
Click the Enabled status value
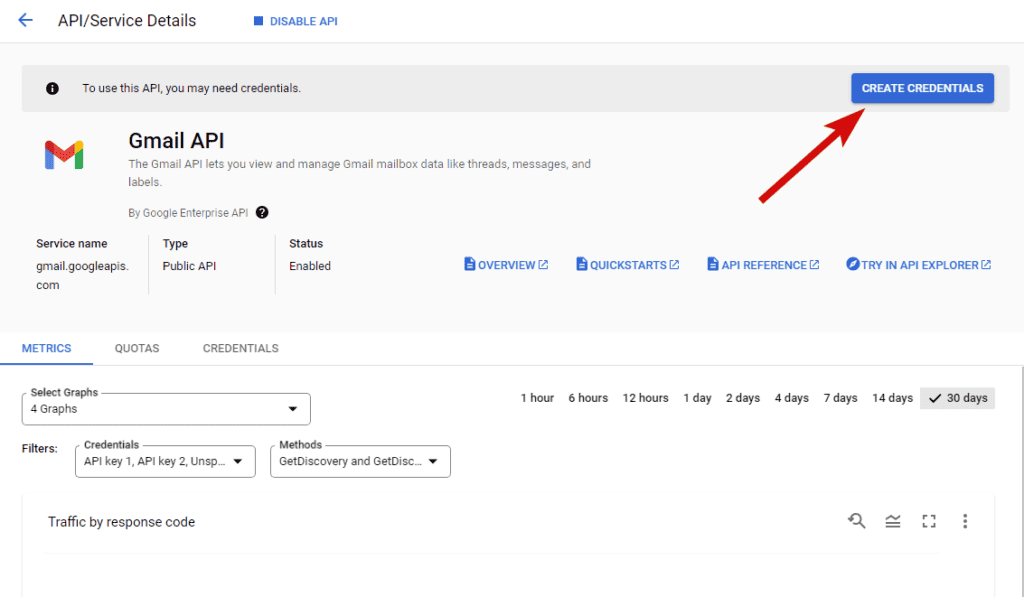click(x=310, y=266)
